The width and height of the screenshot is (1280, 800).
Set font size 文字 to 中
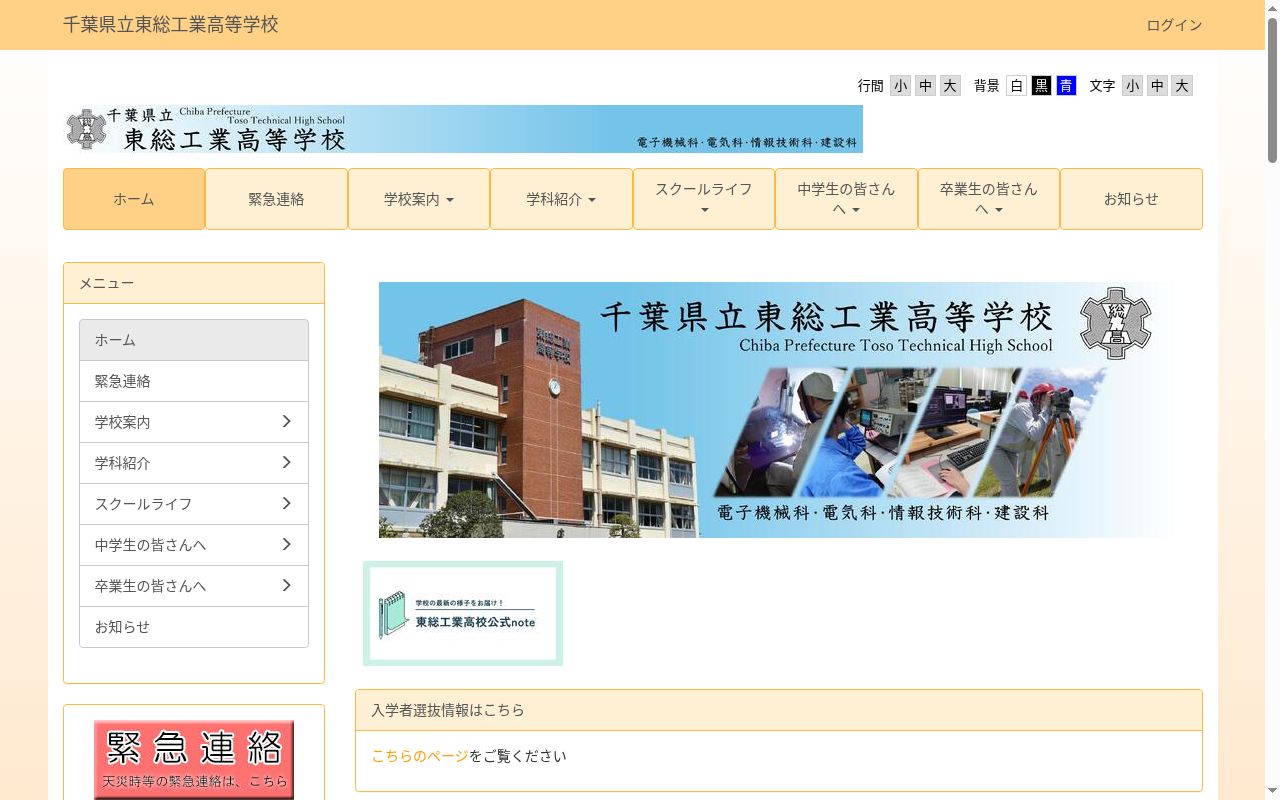pos(1158,86)
